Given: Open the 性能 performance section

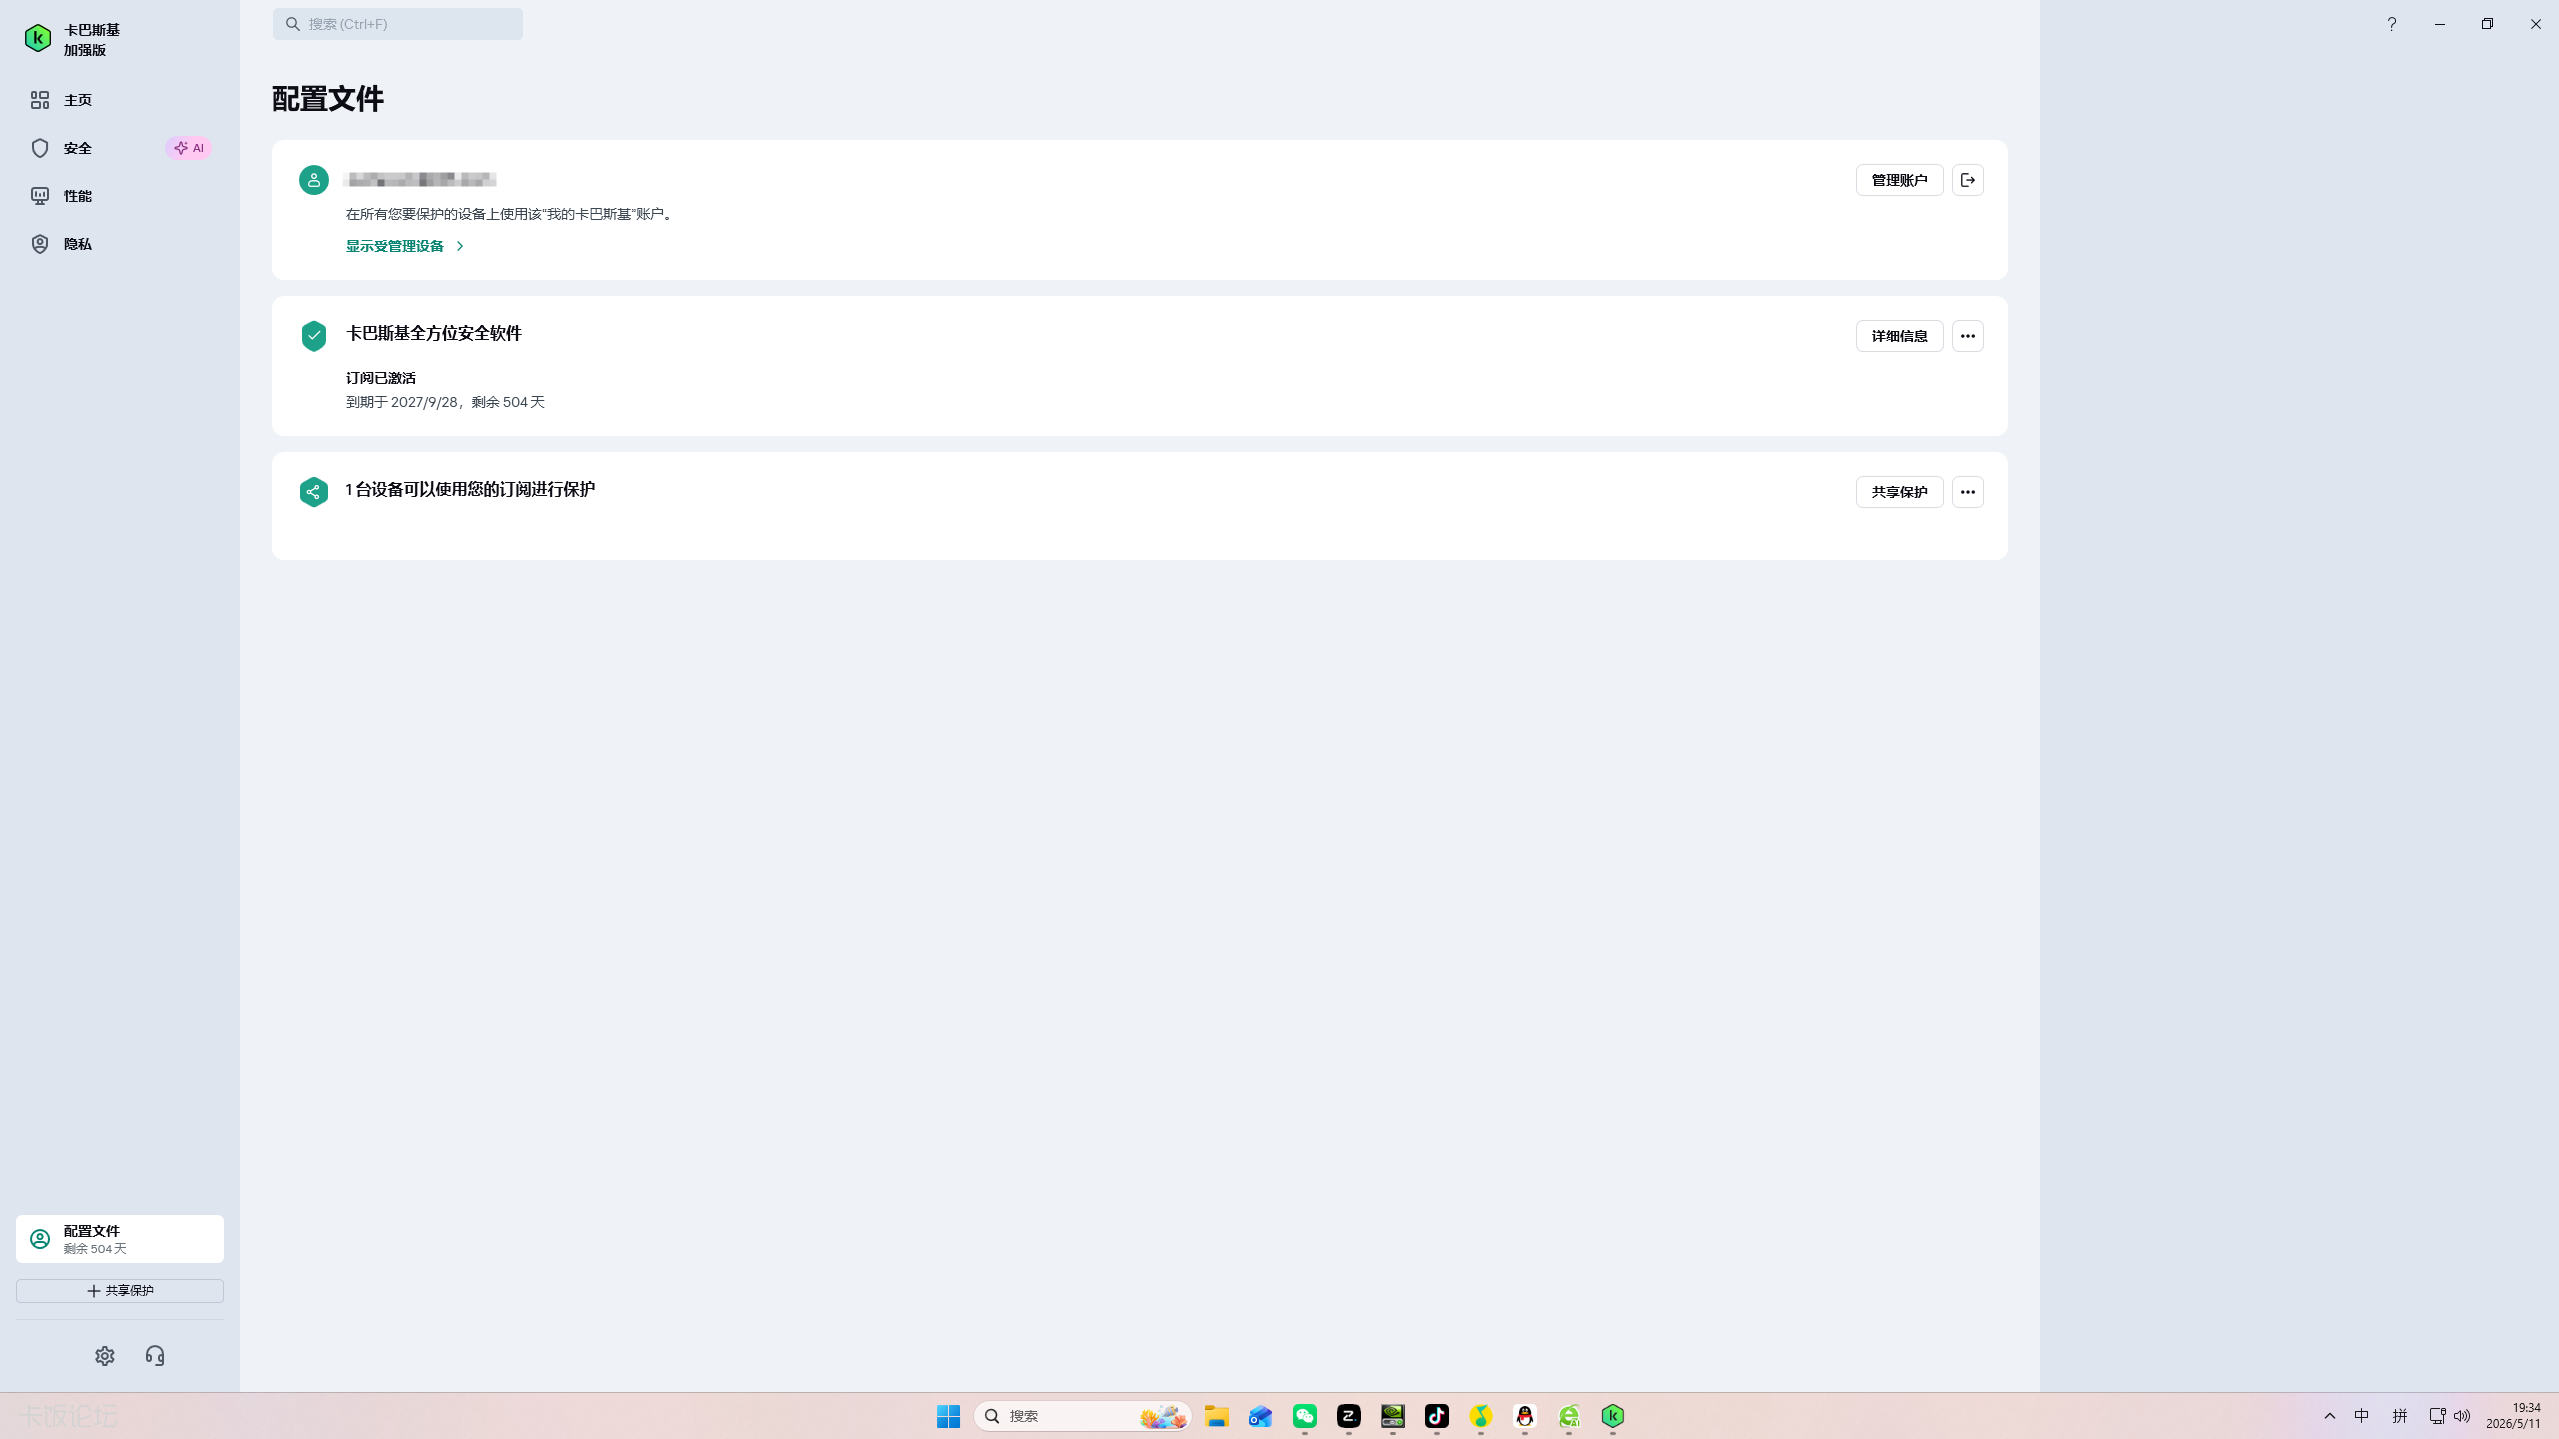Looking at the screenshot, I should pos(120,196).
